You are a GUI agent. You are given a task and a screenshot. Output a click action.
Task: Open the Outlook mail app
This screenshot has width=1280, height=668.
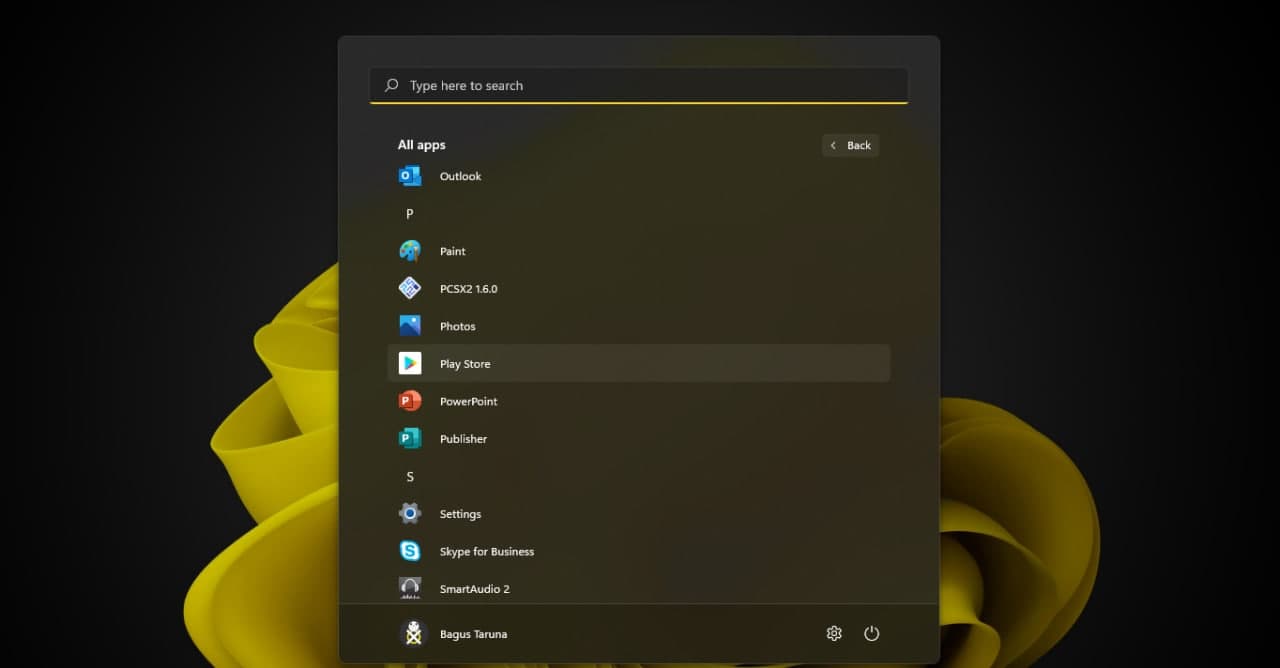460,176
